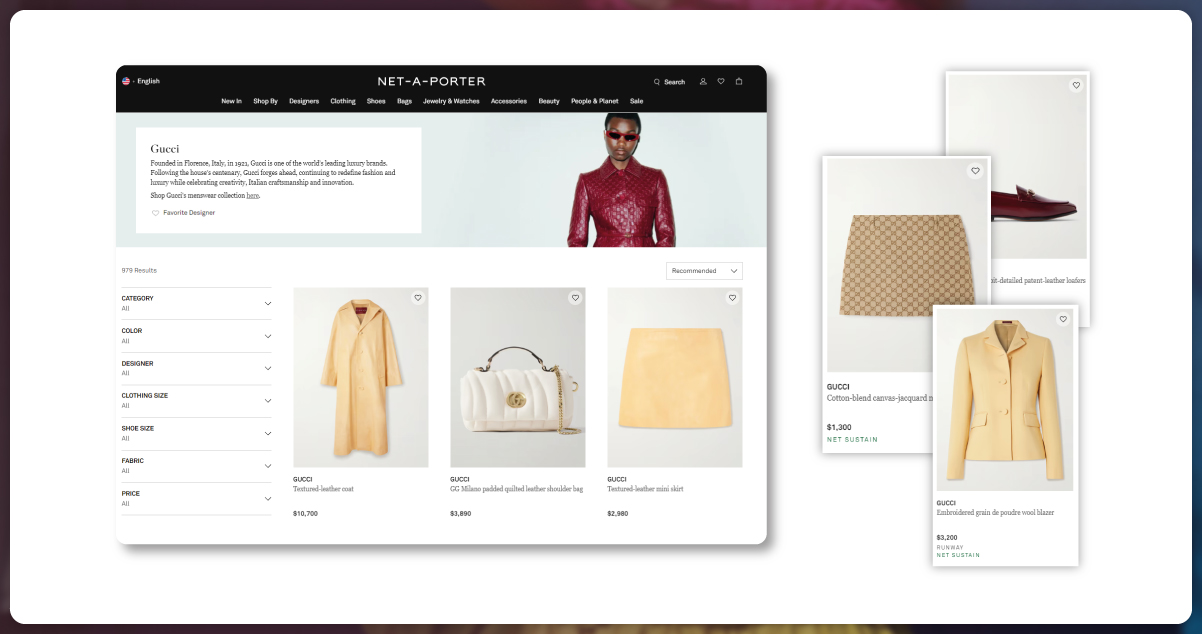Open the Textured-leather coat product title
This screenshot has height=634, width=1202.
[x=323, y=489]
